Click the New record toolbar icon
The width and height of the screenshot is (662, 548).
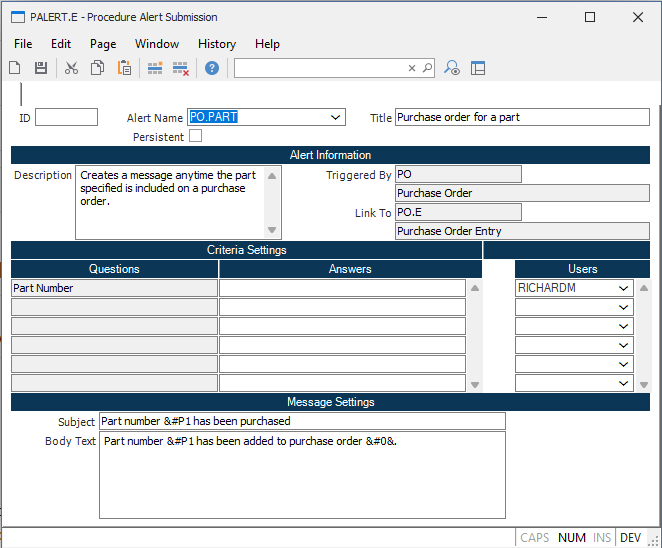point(15,68)
